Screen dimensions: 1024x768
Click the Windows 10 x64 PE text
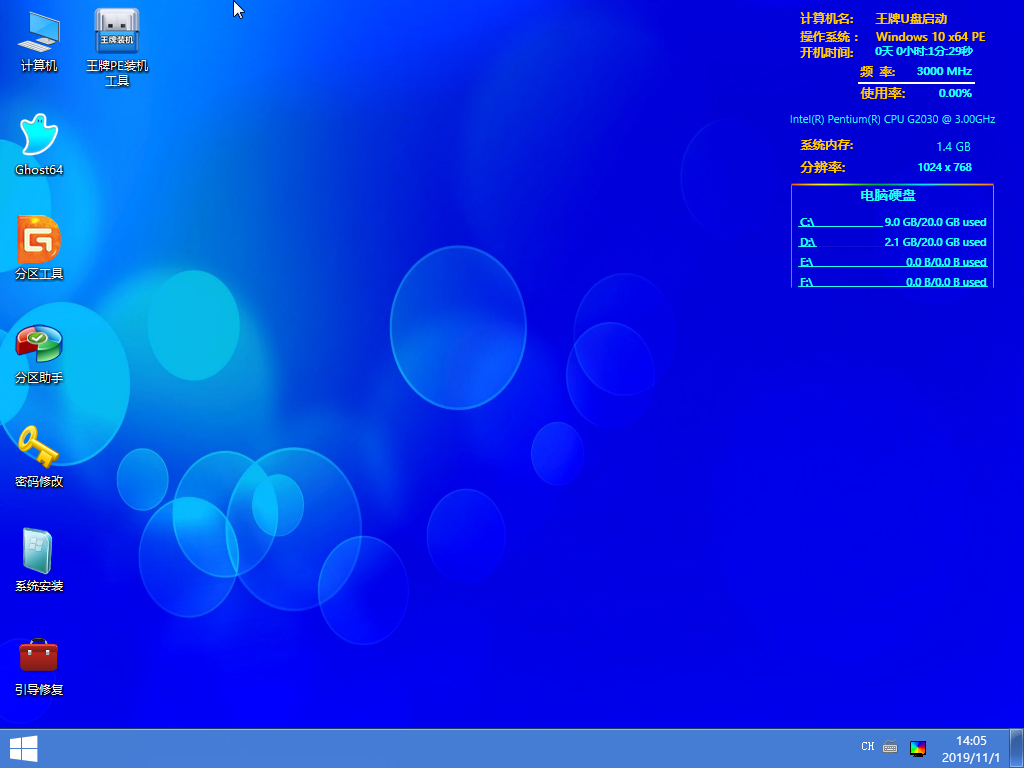click(x=930, y=37)
